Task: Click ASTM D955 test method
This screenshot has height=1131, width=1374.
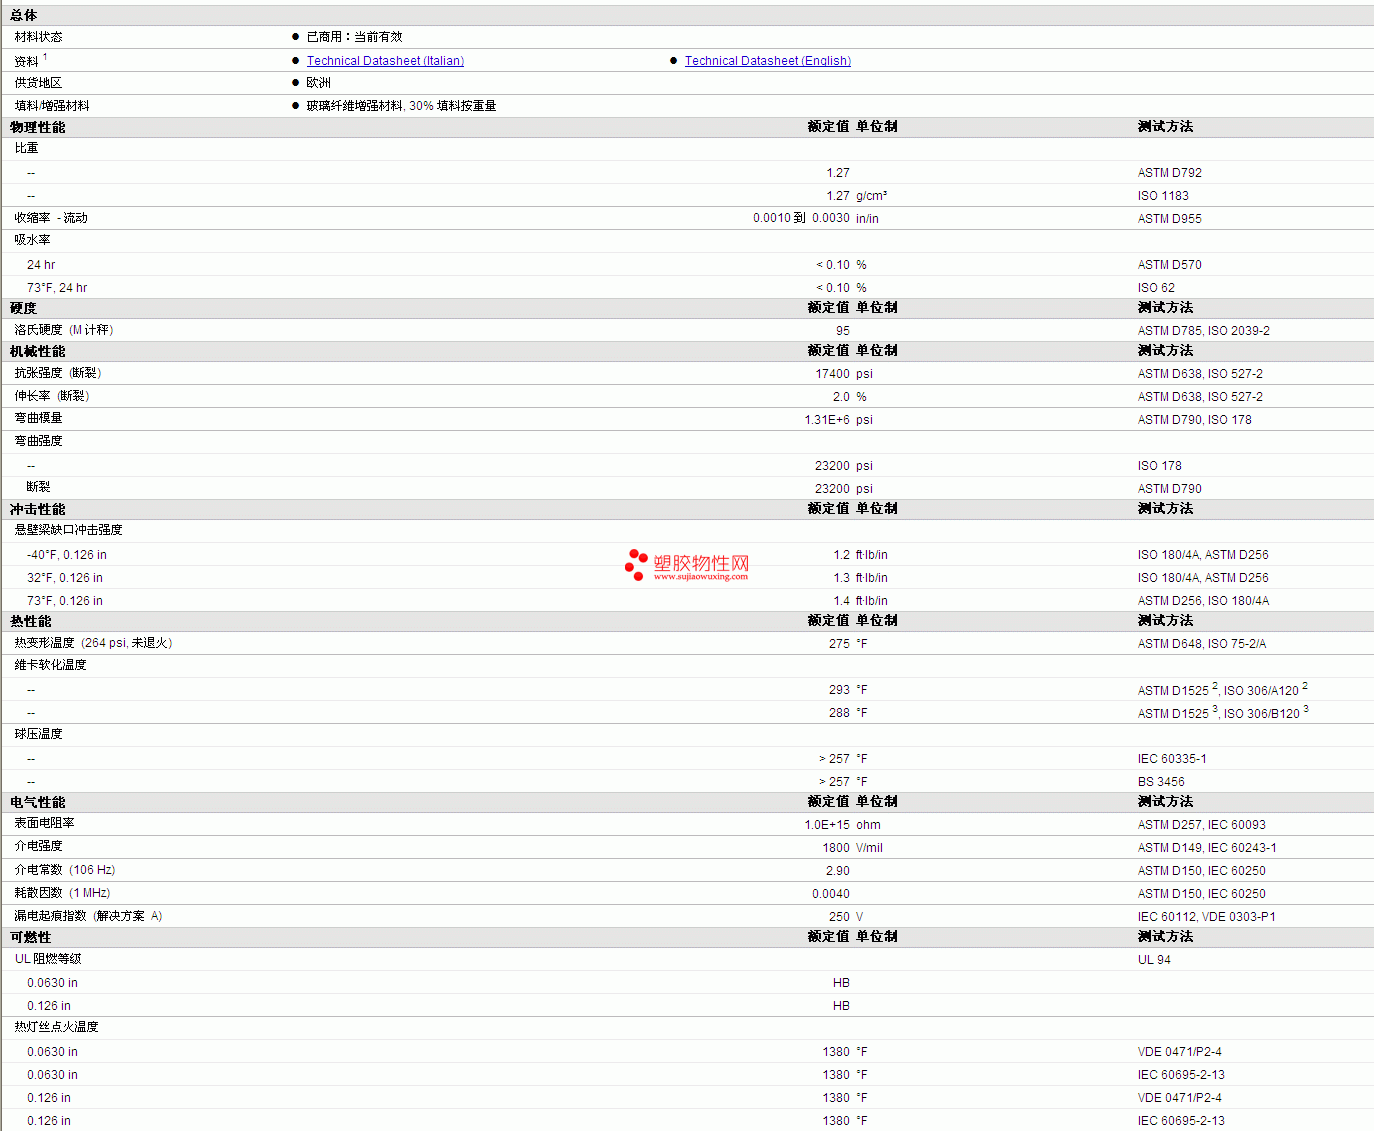Action: click(1170, 219)
